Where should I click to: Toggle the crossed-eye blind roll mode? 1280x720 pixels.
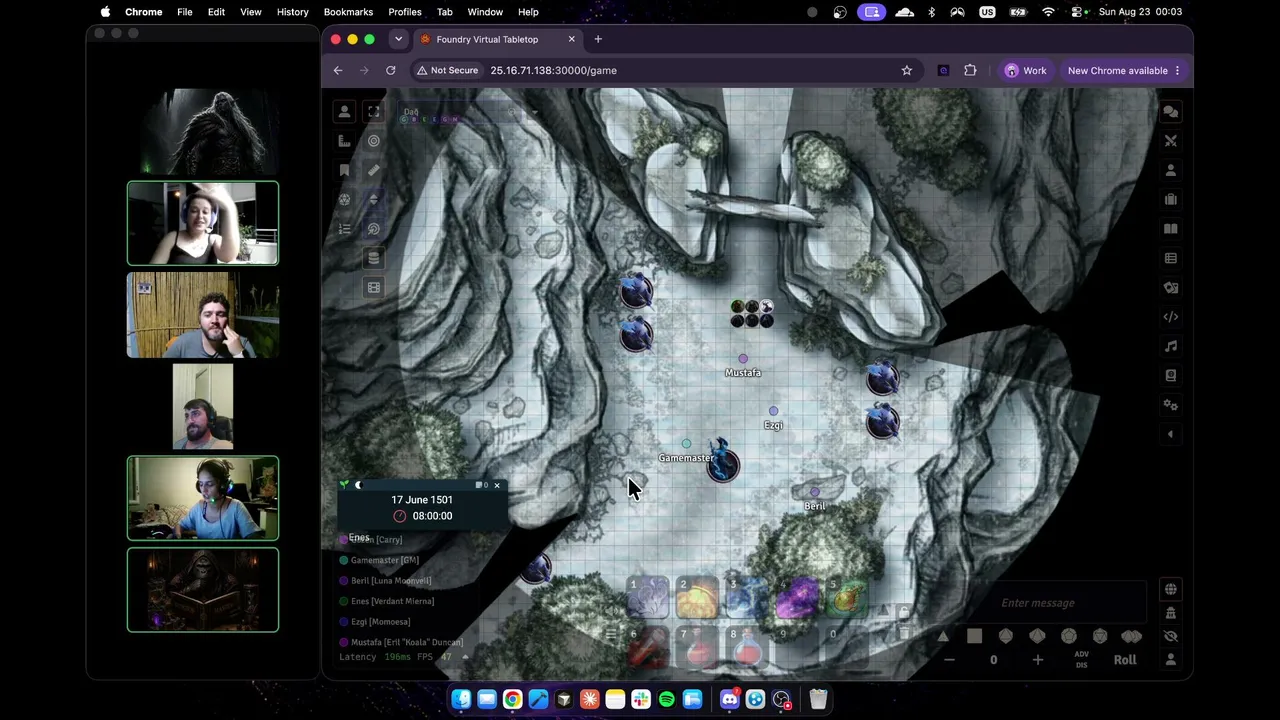point(1171,637)
